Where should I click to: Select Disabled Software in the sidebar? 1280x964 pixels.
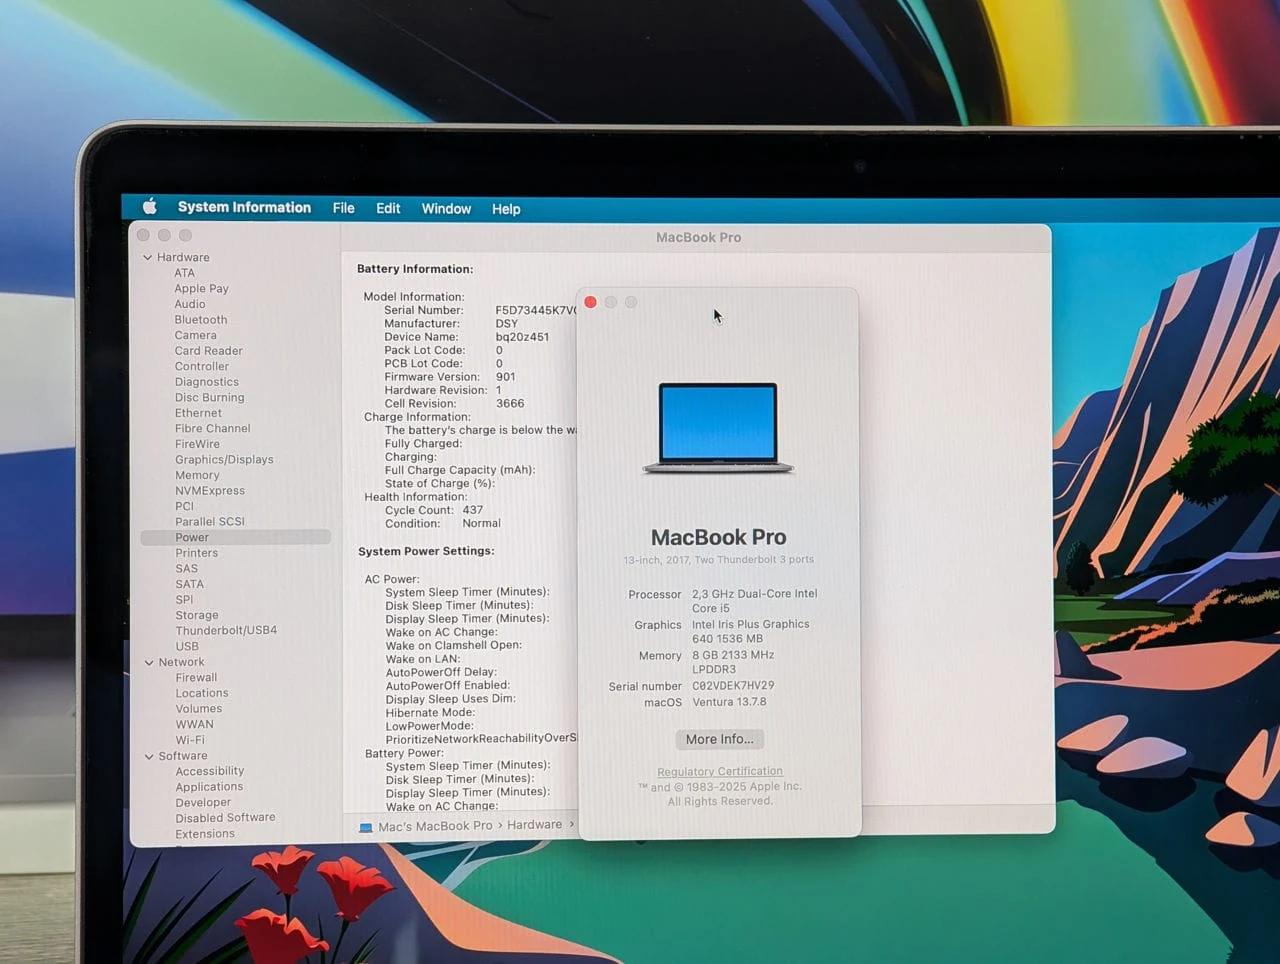click(x=225, y=818)
